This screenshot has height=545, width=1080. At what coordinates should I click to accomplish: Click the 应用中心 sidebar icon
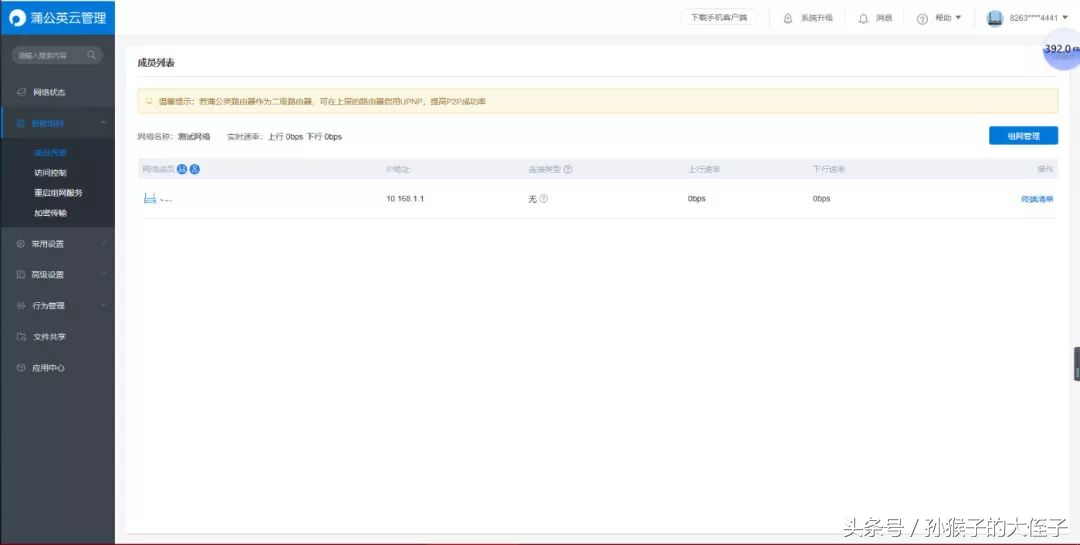21,368
